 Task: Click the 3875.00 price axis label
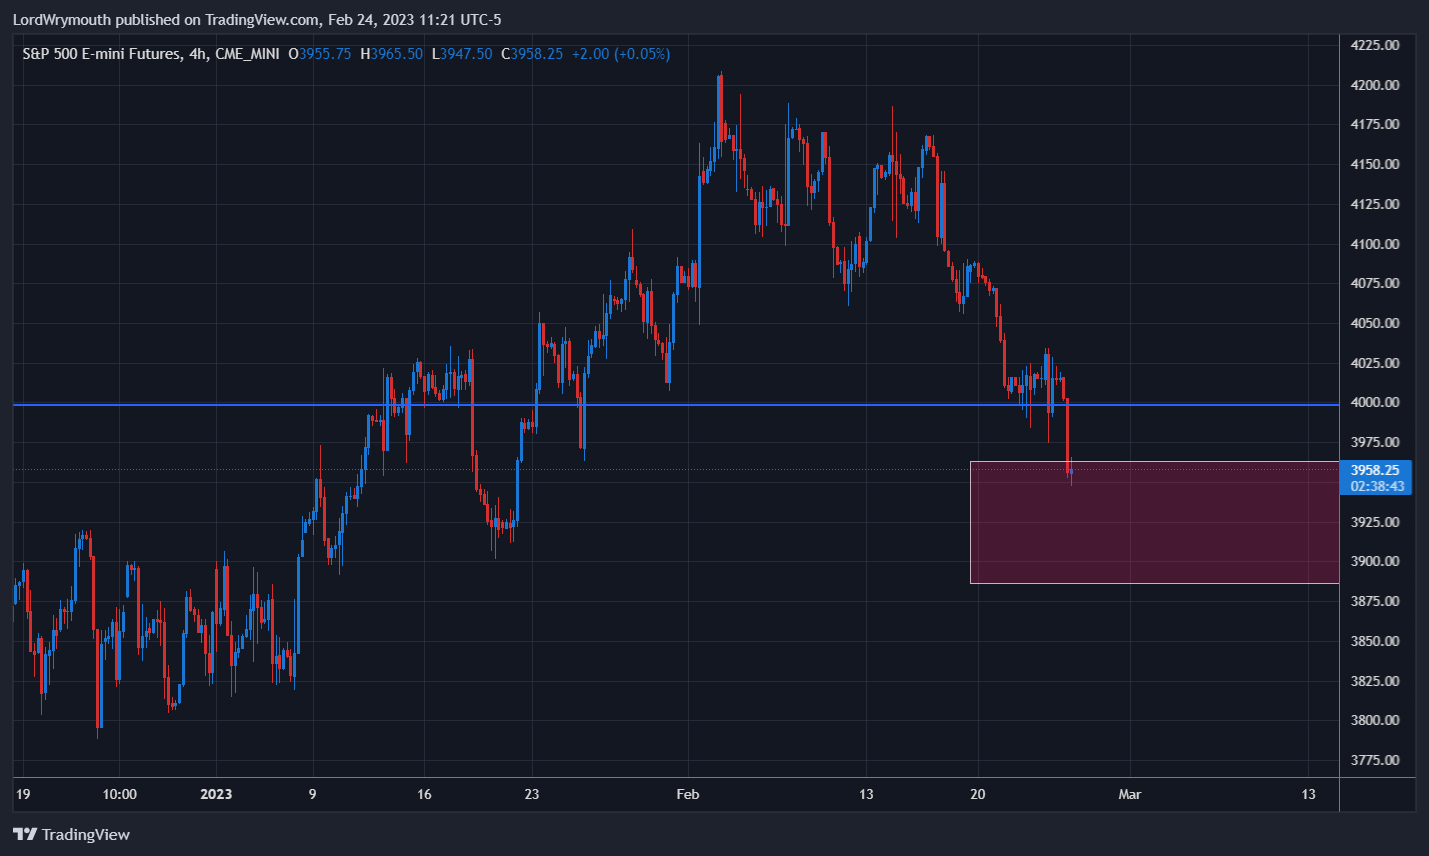coord(1375,601)
